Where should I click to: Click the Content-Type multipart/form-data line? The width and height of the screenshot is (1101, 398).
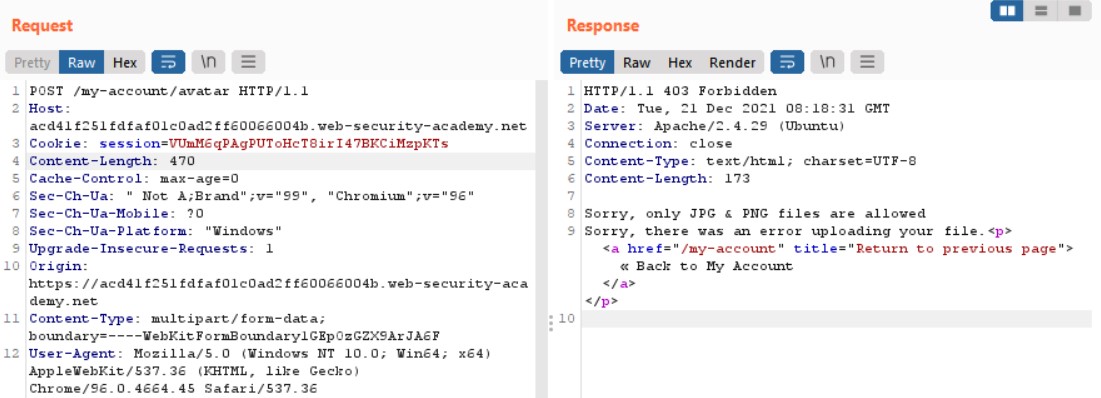click(177, 319)
